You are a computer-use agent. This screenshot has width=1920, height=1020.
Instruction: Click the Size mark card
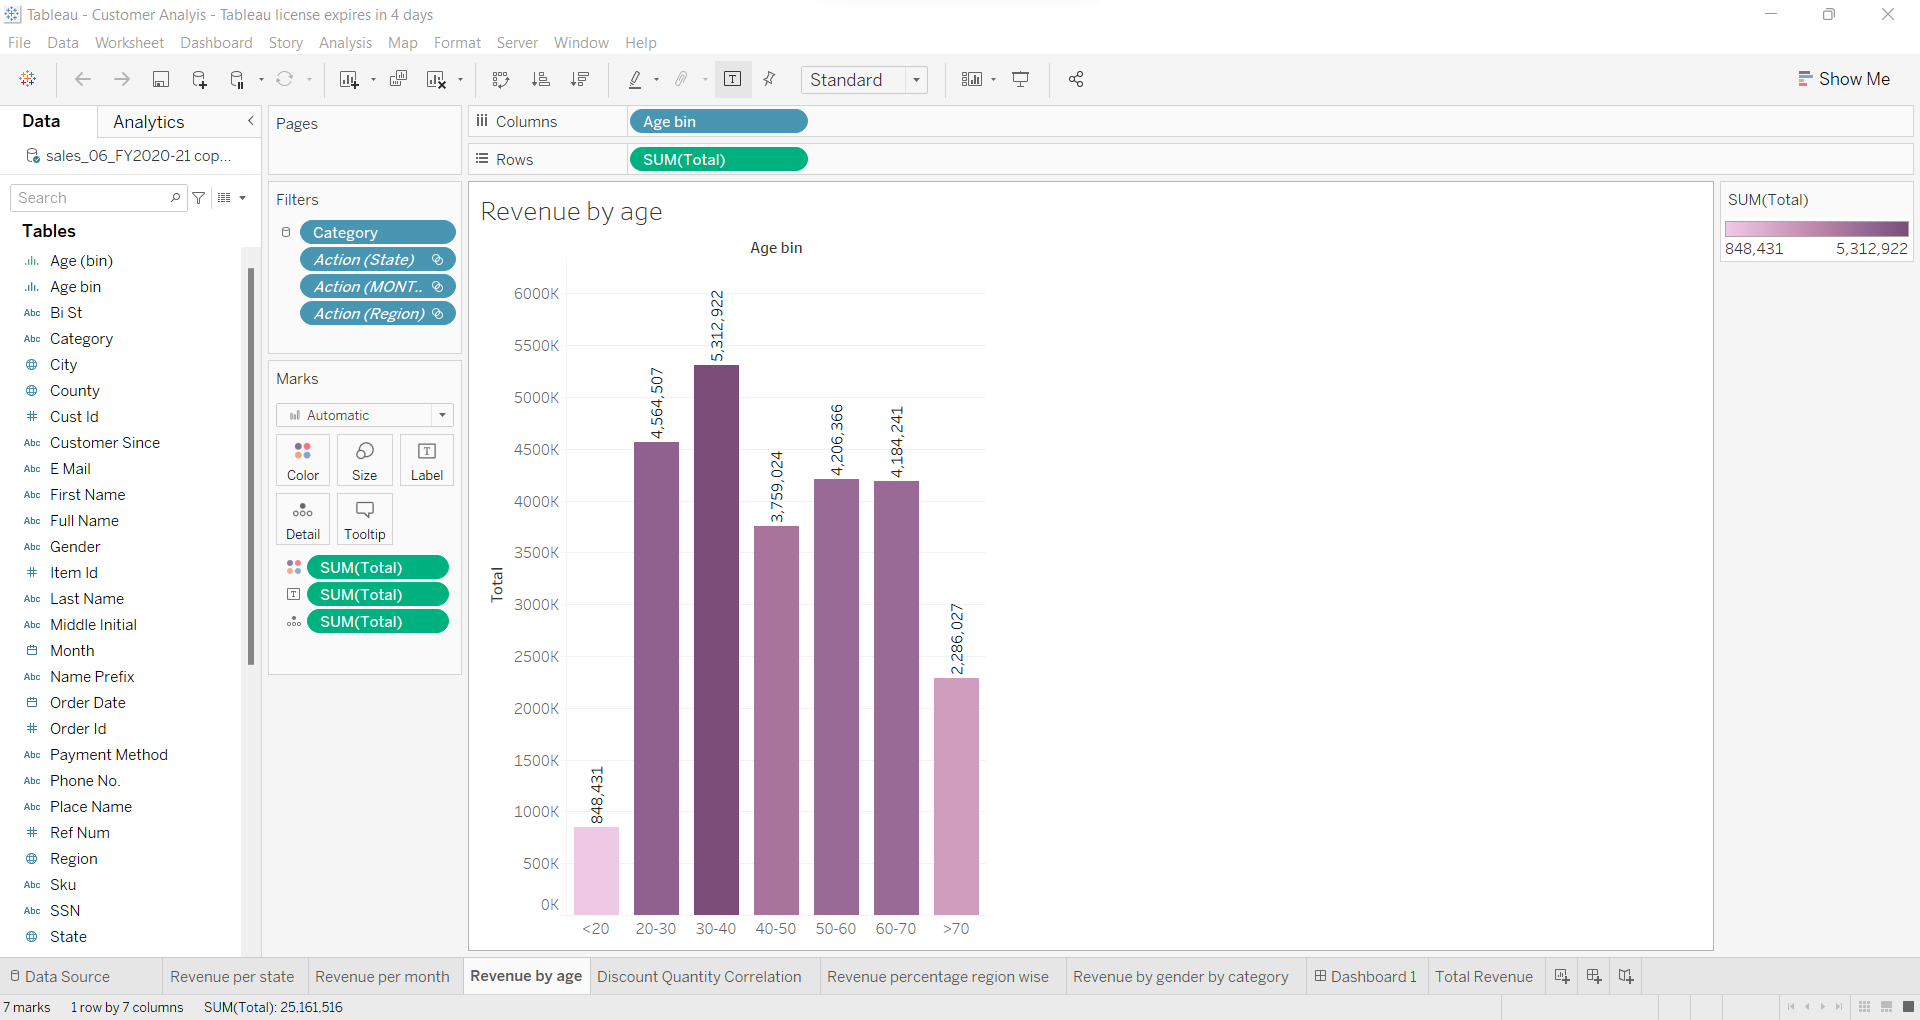(365, 460)
